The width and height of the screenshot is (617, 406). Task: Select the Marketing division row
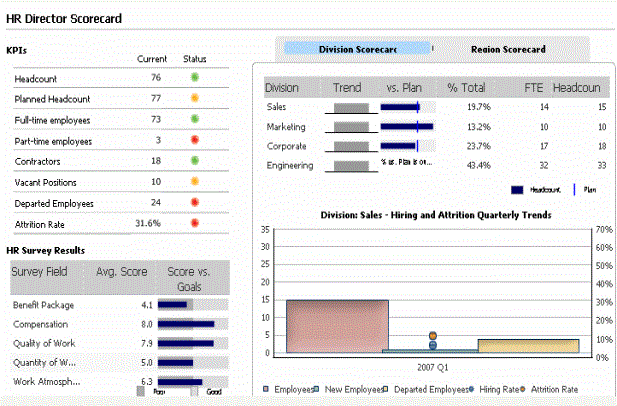(x=286, y=127)
